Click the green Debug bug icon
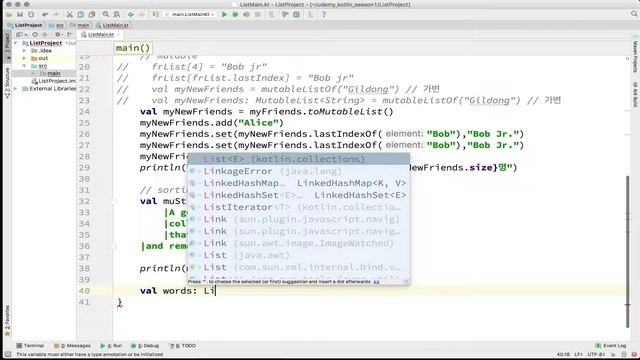 point(235,14)
